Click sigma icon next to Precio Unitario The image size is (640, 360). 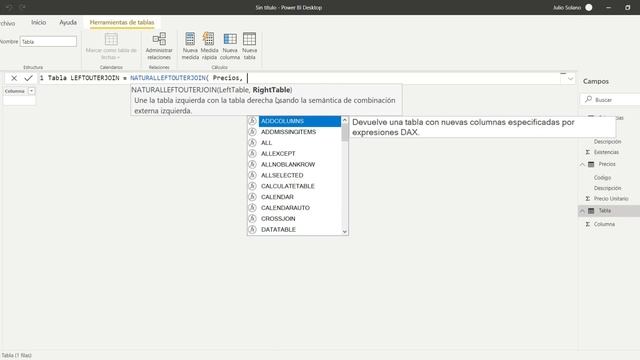tap(588, 199)
